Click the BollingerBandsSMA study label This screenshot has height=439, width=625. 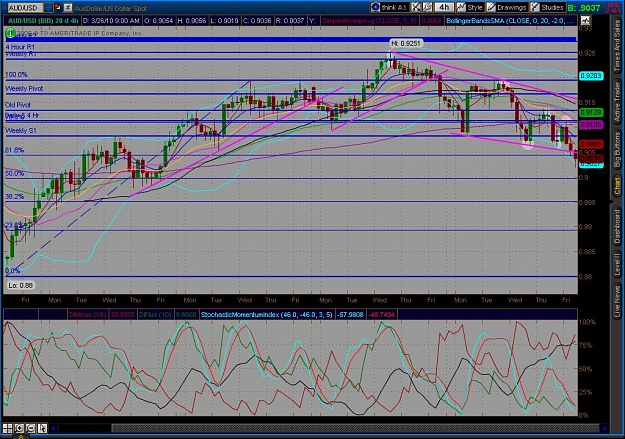[x=511, y=21]
